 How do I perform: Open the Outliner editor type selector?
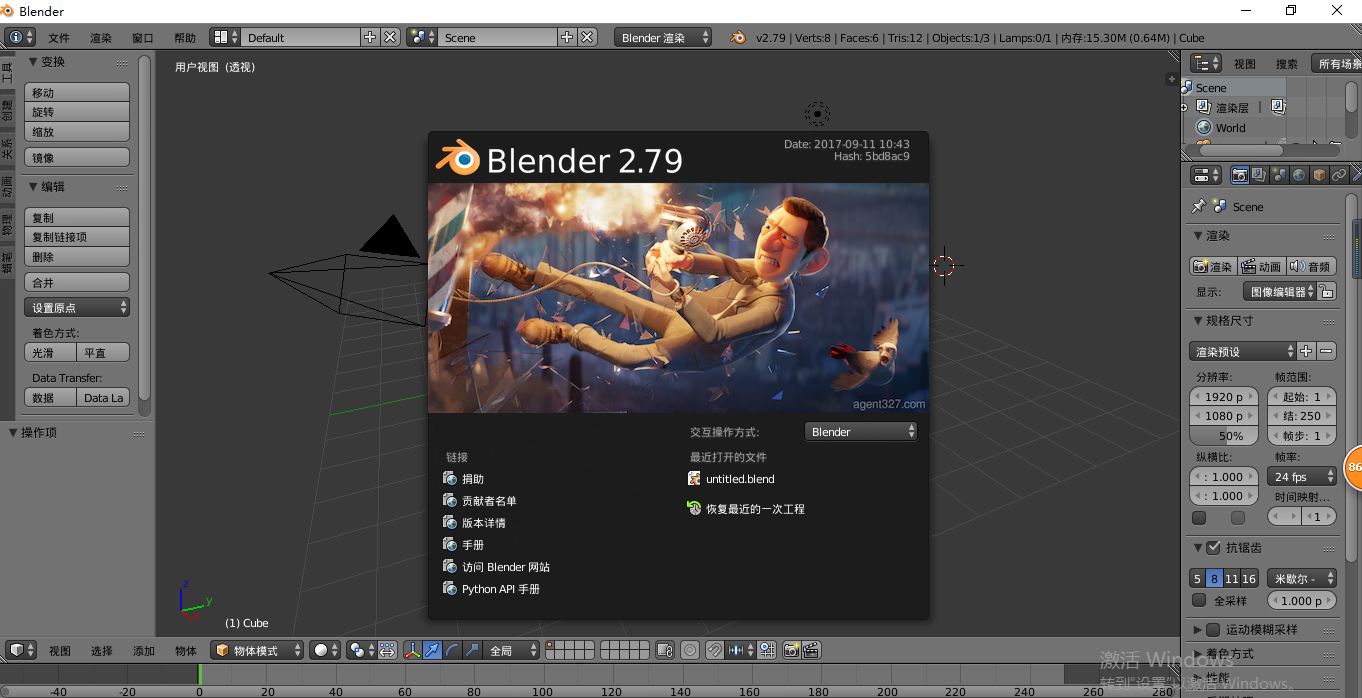click(x=1206, y=63)
